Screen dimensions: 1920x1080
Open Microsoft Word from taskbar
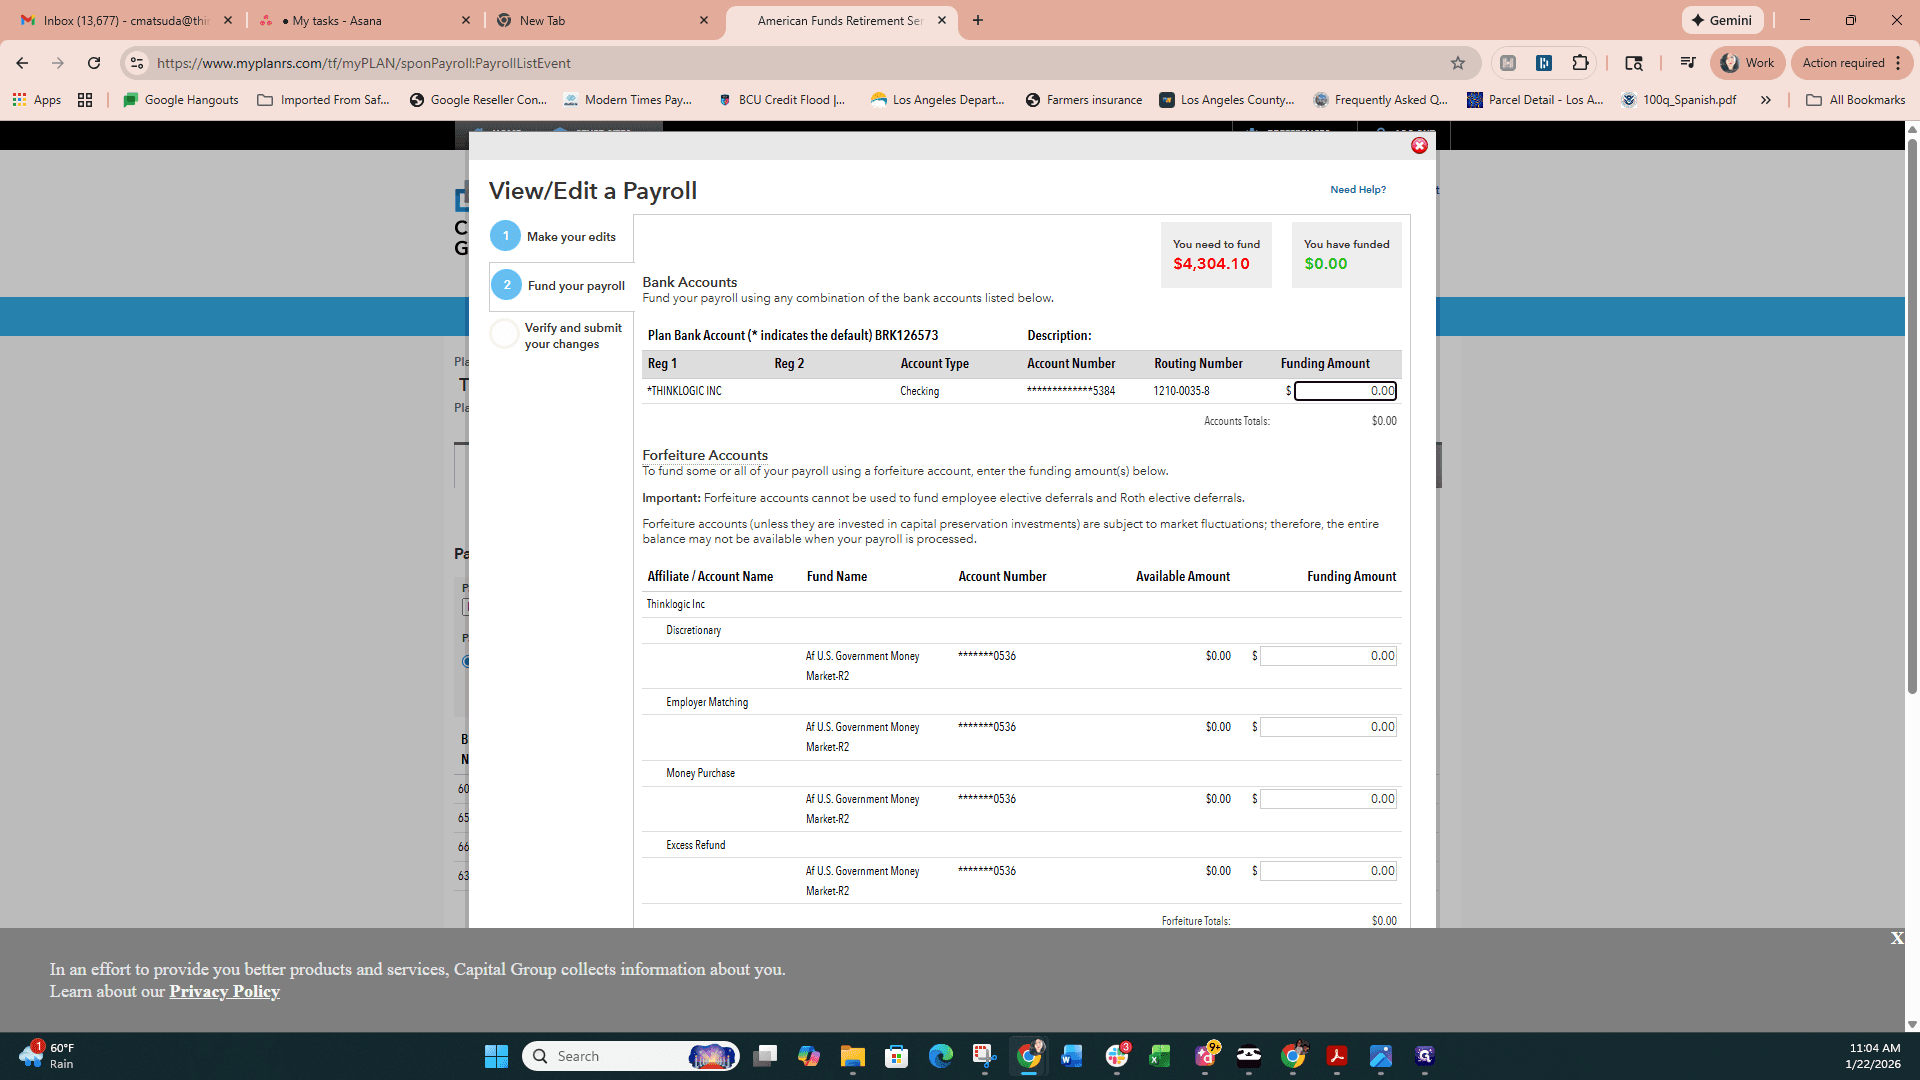coord(1072,1056)
